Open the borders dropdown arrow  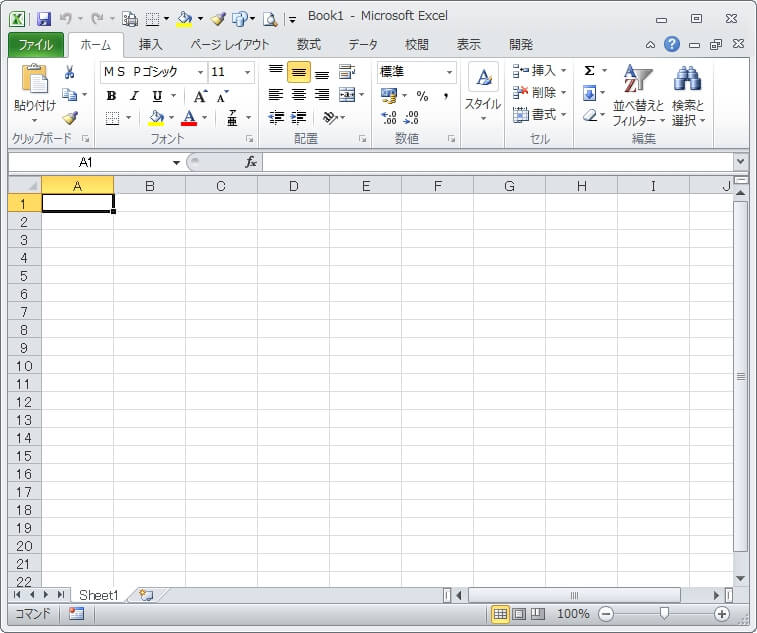coord(128,117)
